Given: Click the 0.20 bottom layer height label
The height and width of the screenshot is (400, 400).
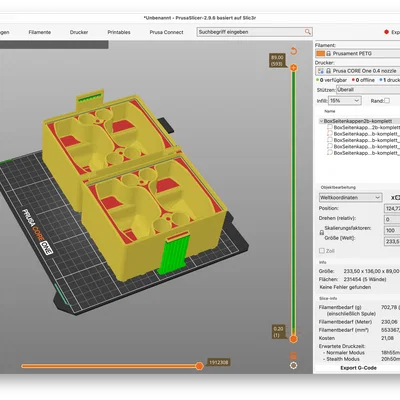Looking at the screenshot, I should [x=278, y=332].
